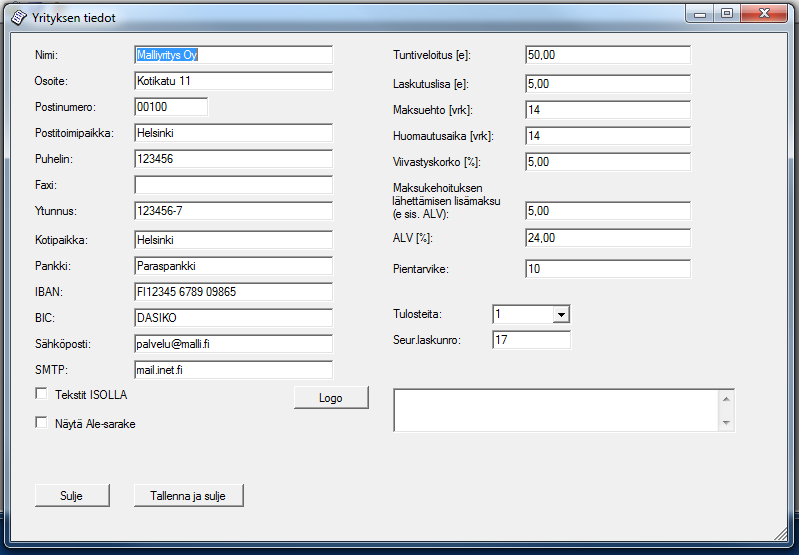Enable the Tekstit ISOLLA checkbox

41,393
